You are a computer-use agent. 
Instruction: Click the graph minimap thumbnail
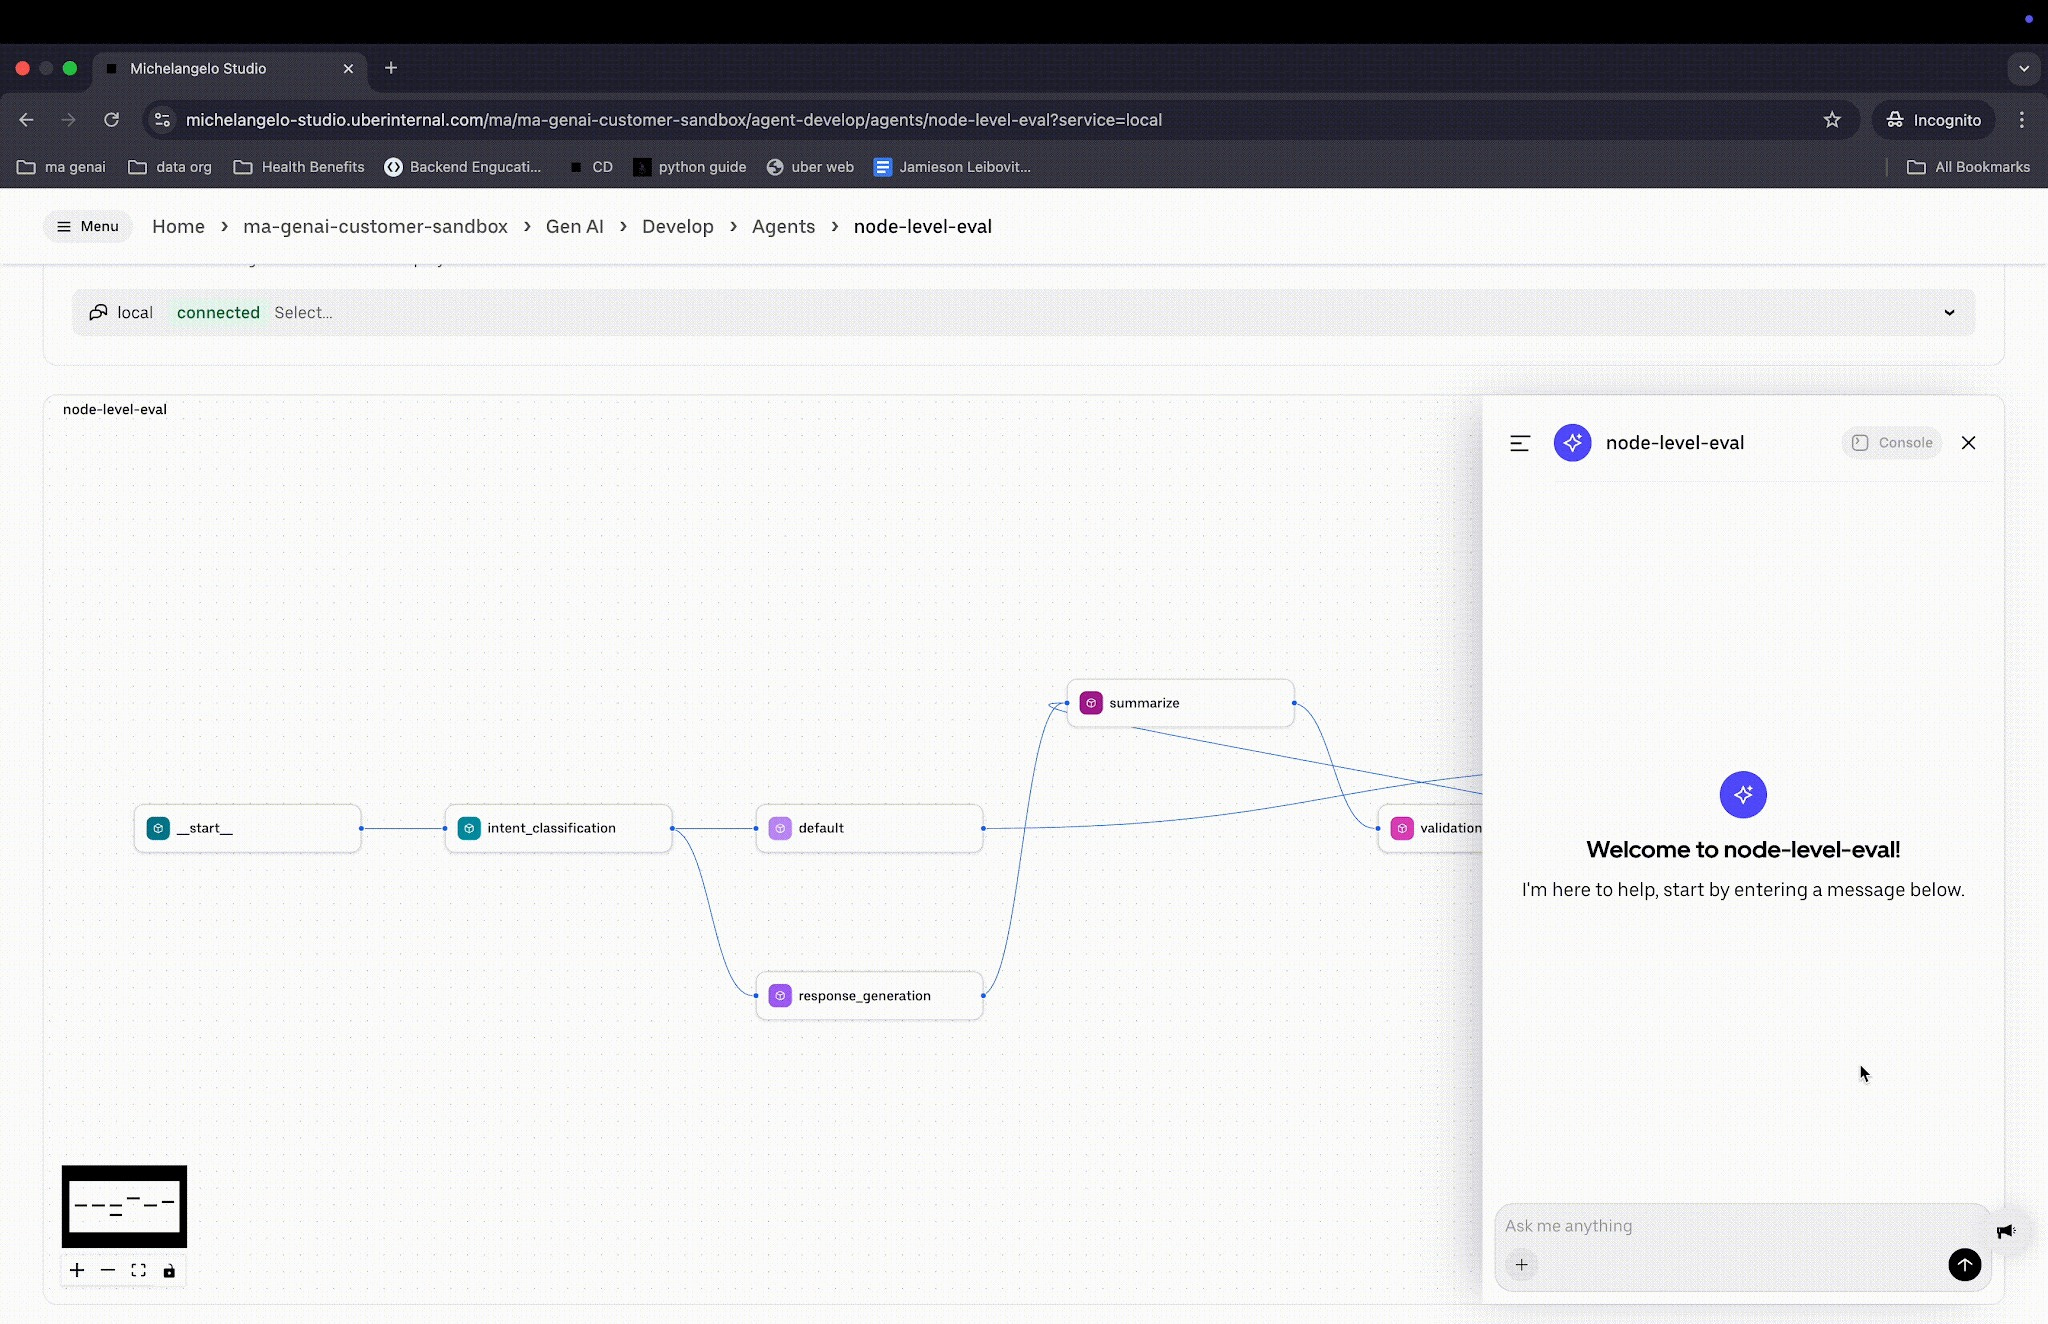tap(124, 1205)
